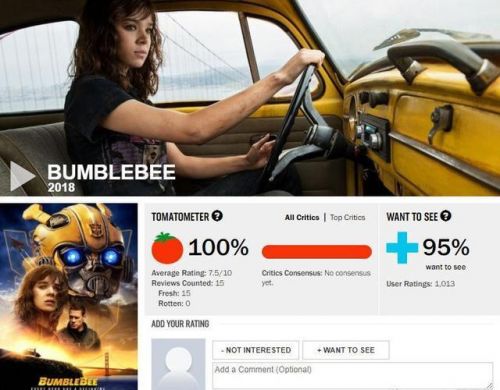Viewport: 500px width, 390px height.
Task: Switch to the Top Critics tab
Action: 348,217
